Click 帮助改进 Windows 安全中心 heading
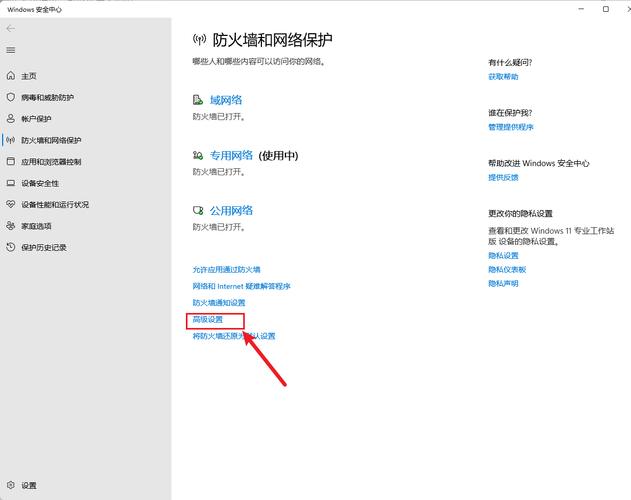Screen dimensions: 631x500 point(539,163)
